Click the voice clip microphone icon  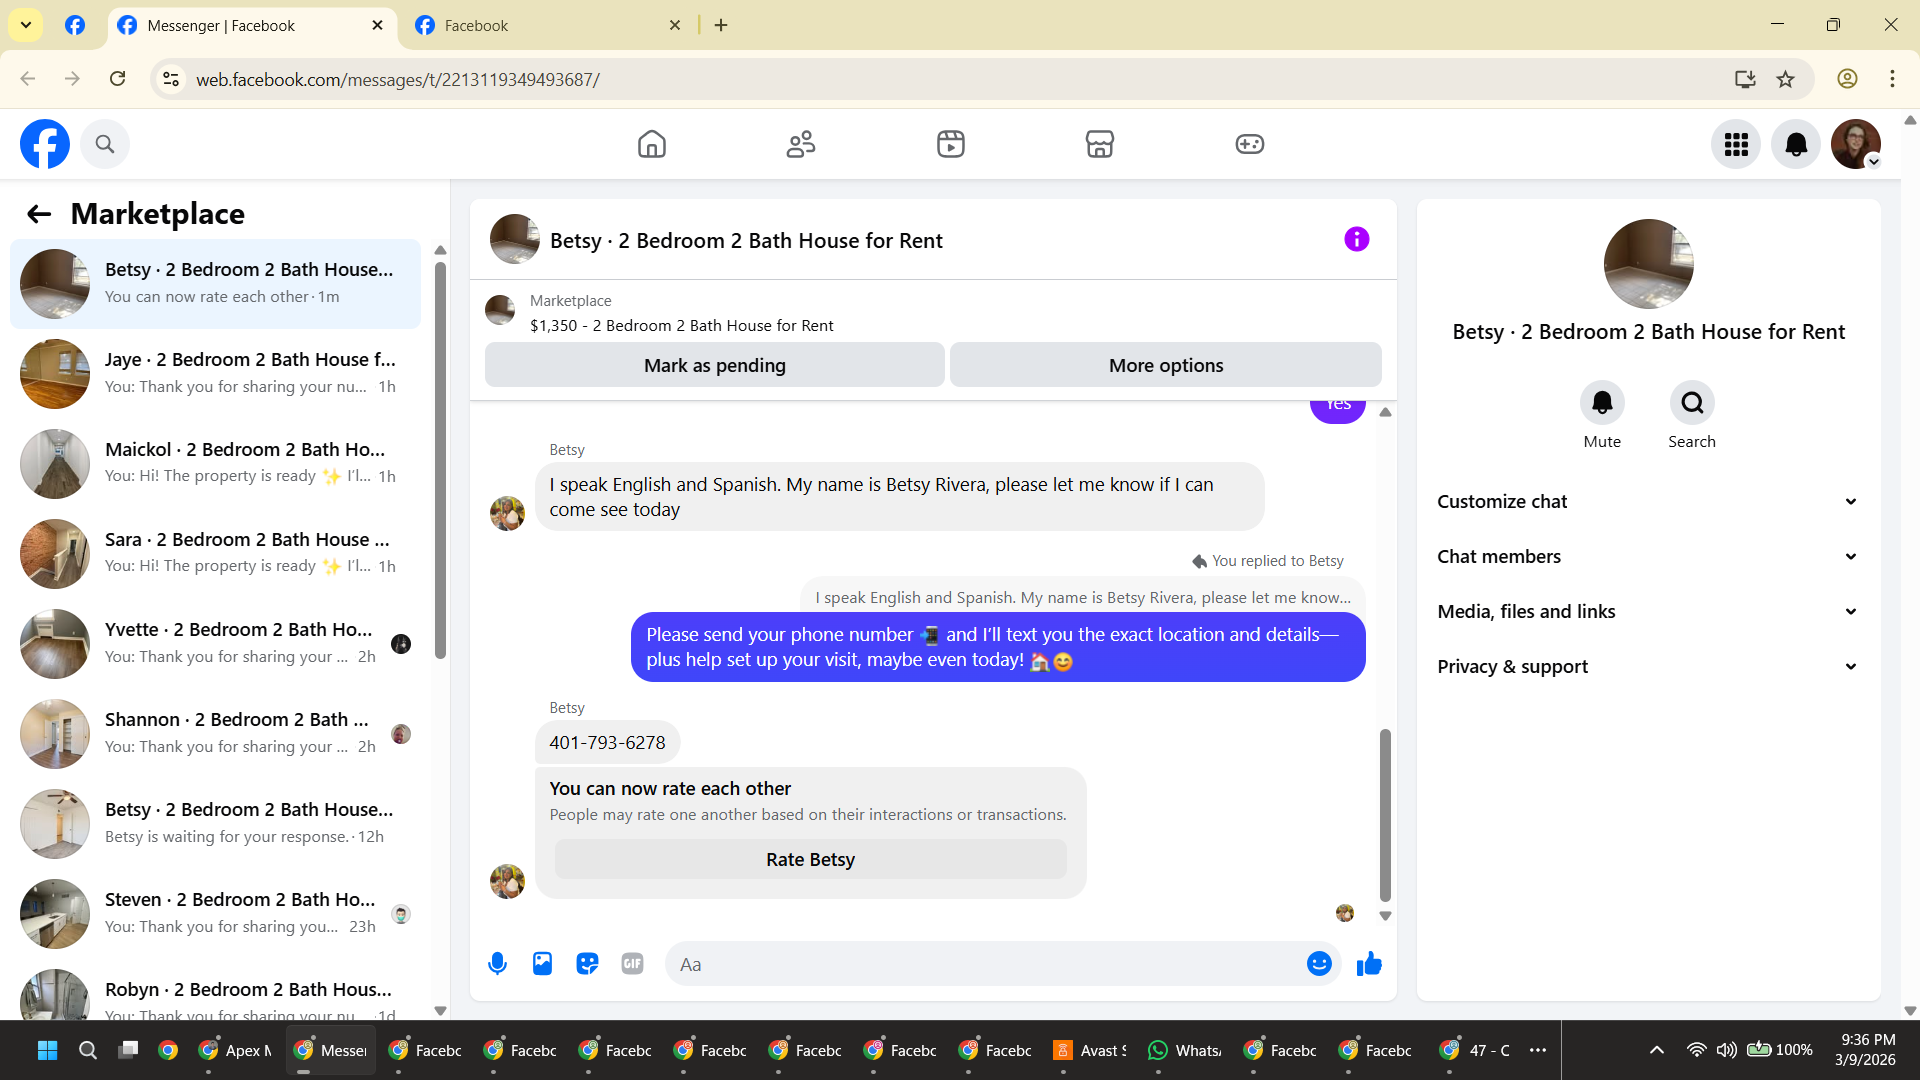tap(497, 964)
